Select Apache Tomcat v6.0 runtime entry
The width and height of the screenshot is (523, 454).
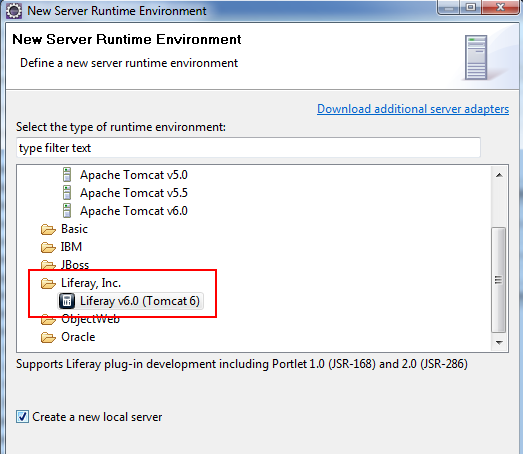[134, 211]
